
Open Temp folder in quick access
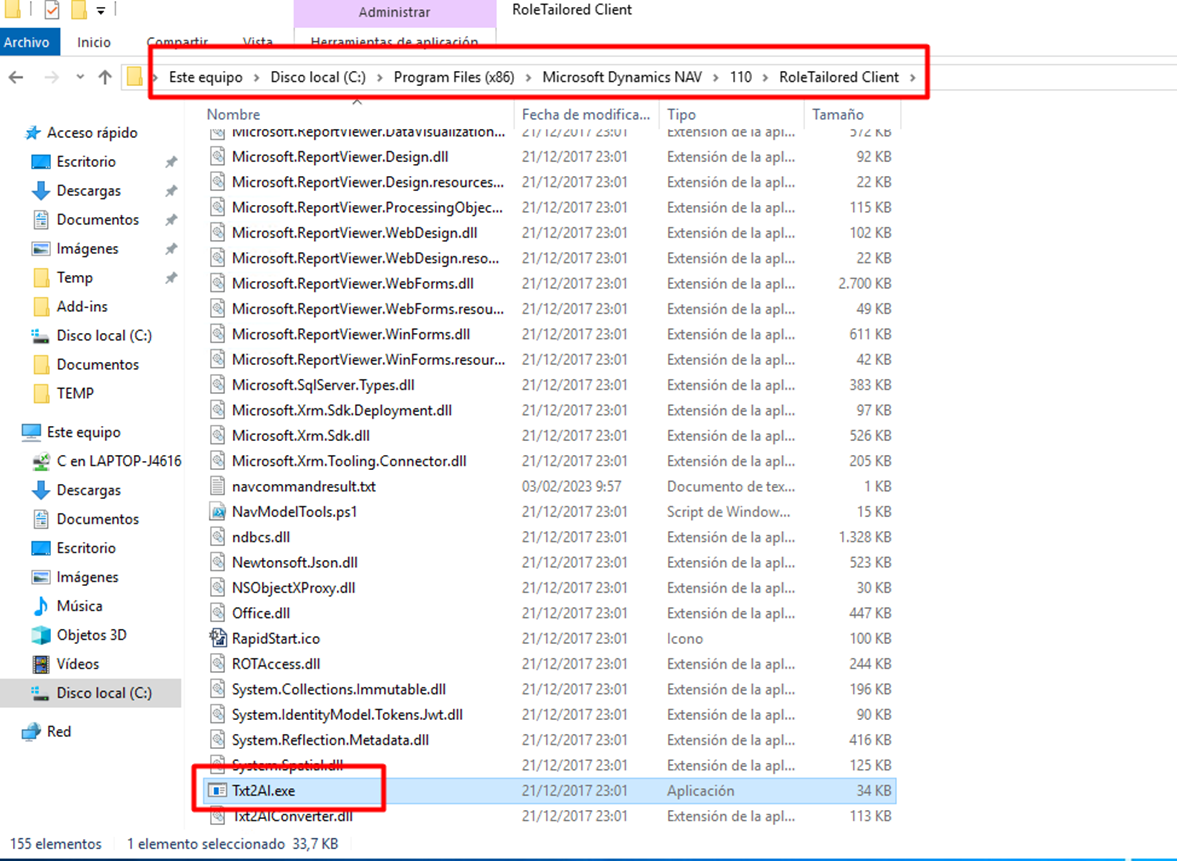[74, 278]
